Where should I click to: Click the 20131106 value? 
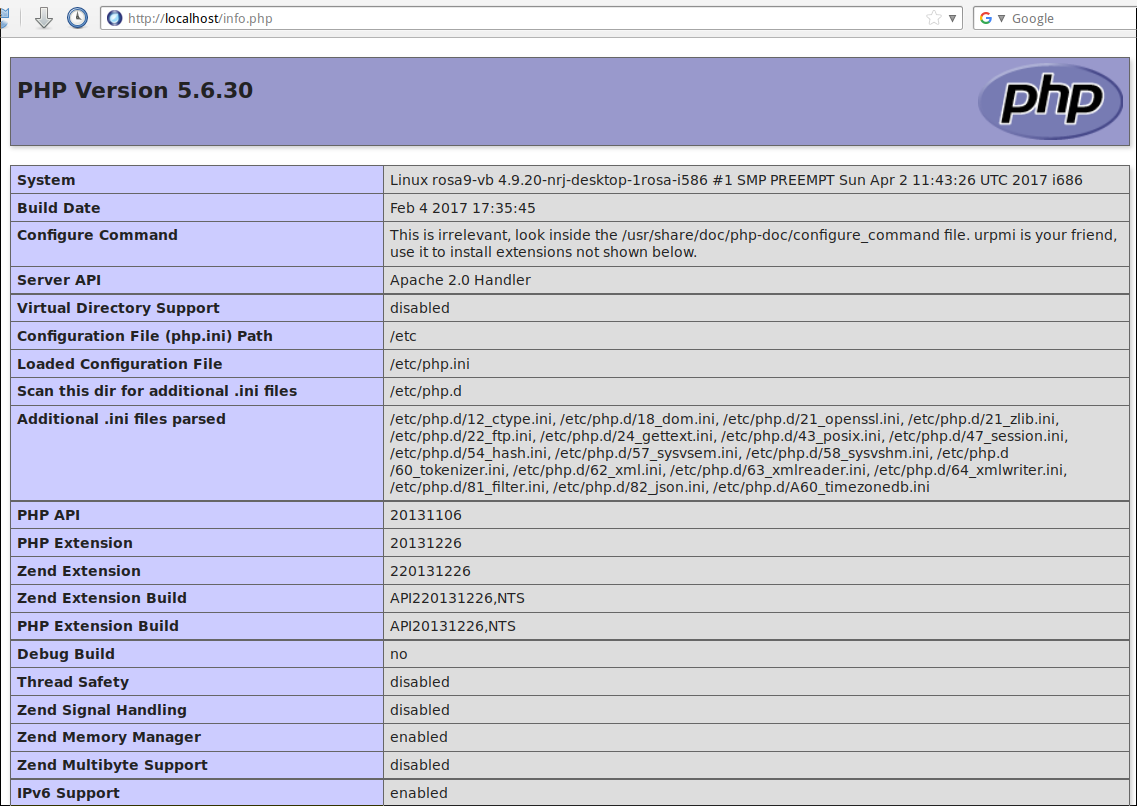(426, 515)
